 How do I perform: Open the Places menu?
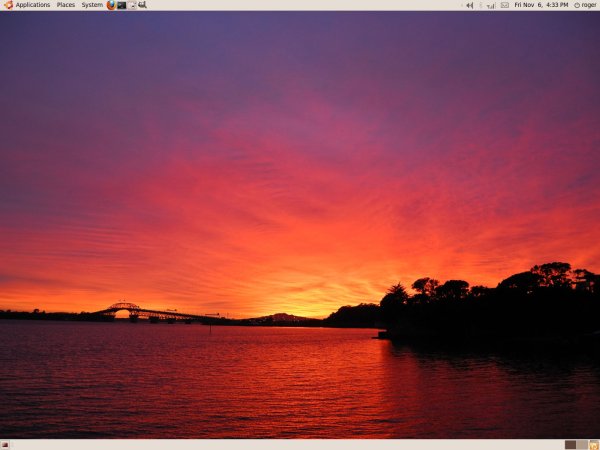tap(66, 5)
